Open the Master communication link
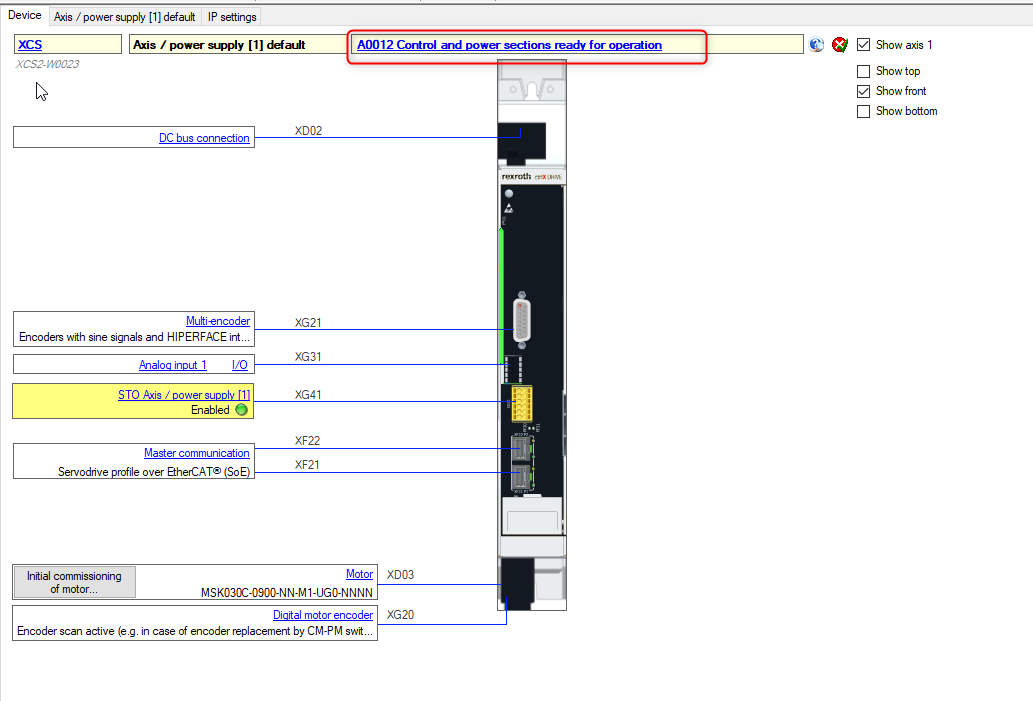This screenshot has height=701, width=1033. coord(196,453)
